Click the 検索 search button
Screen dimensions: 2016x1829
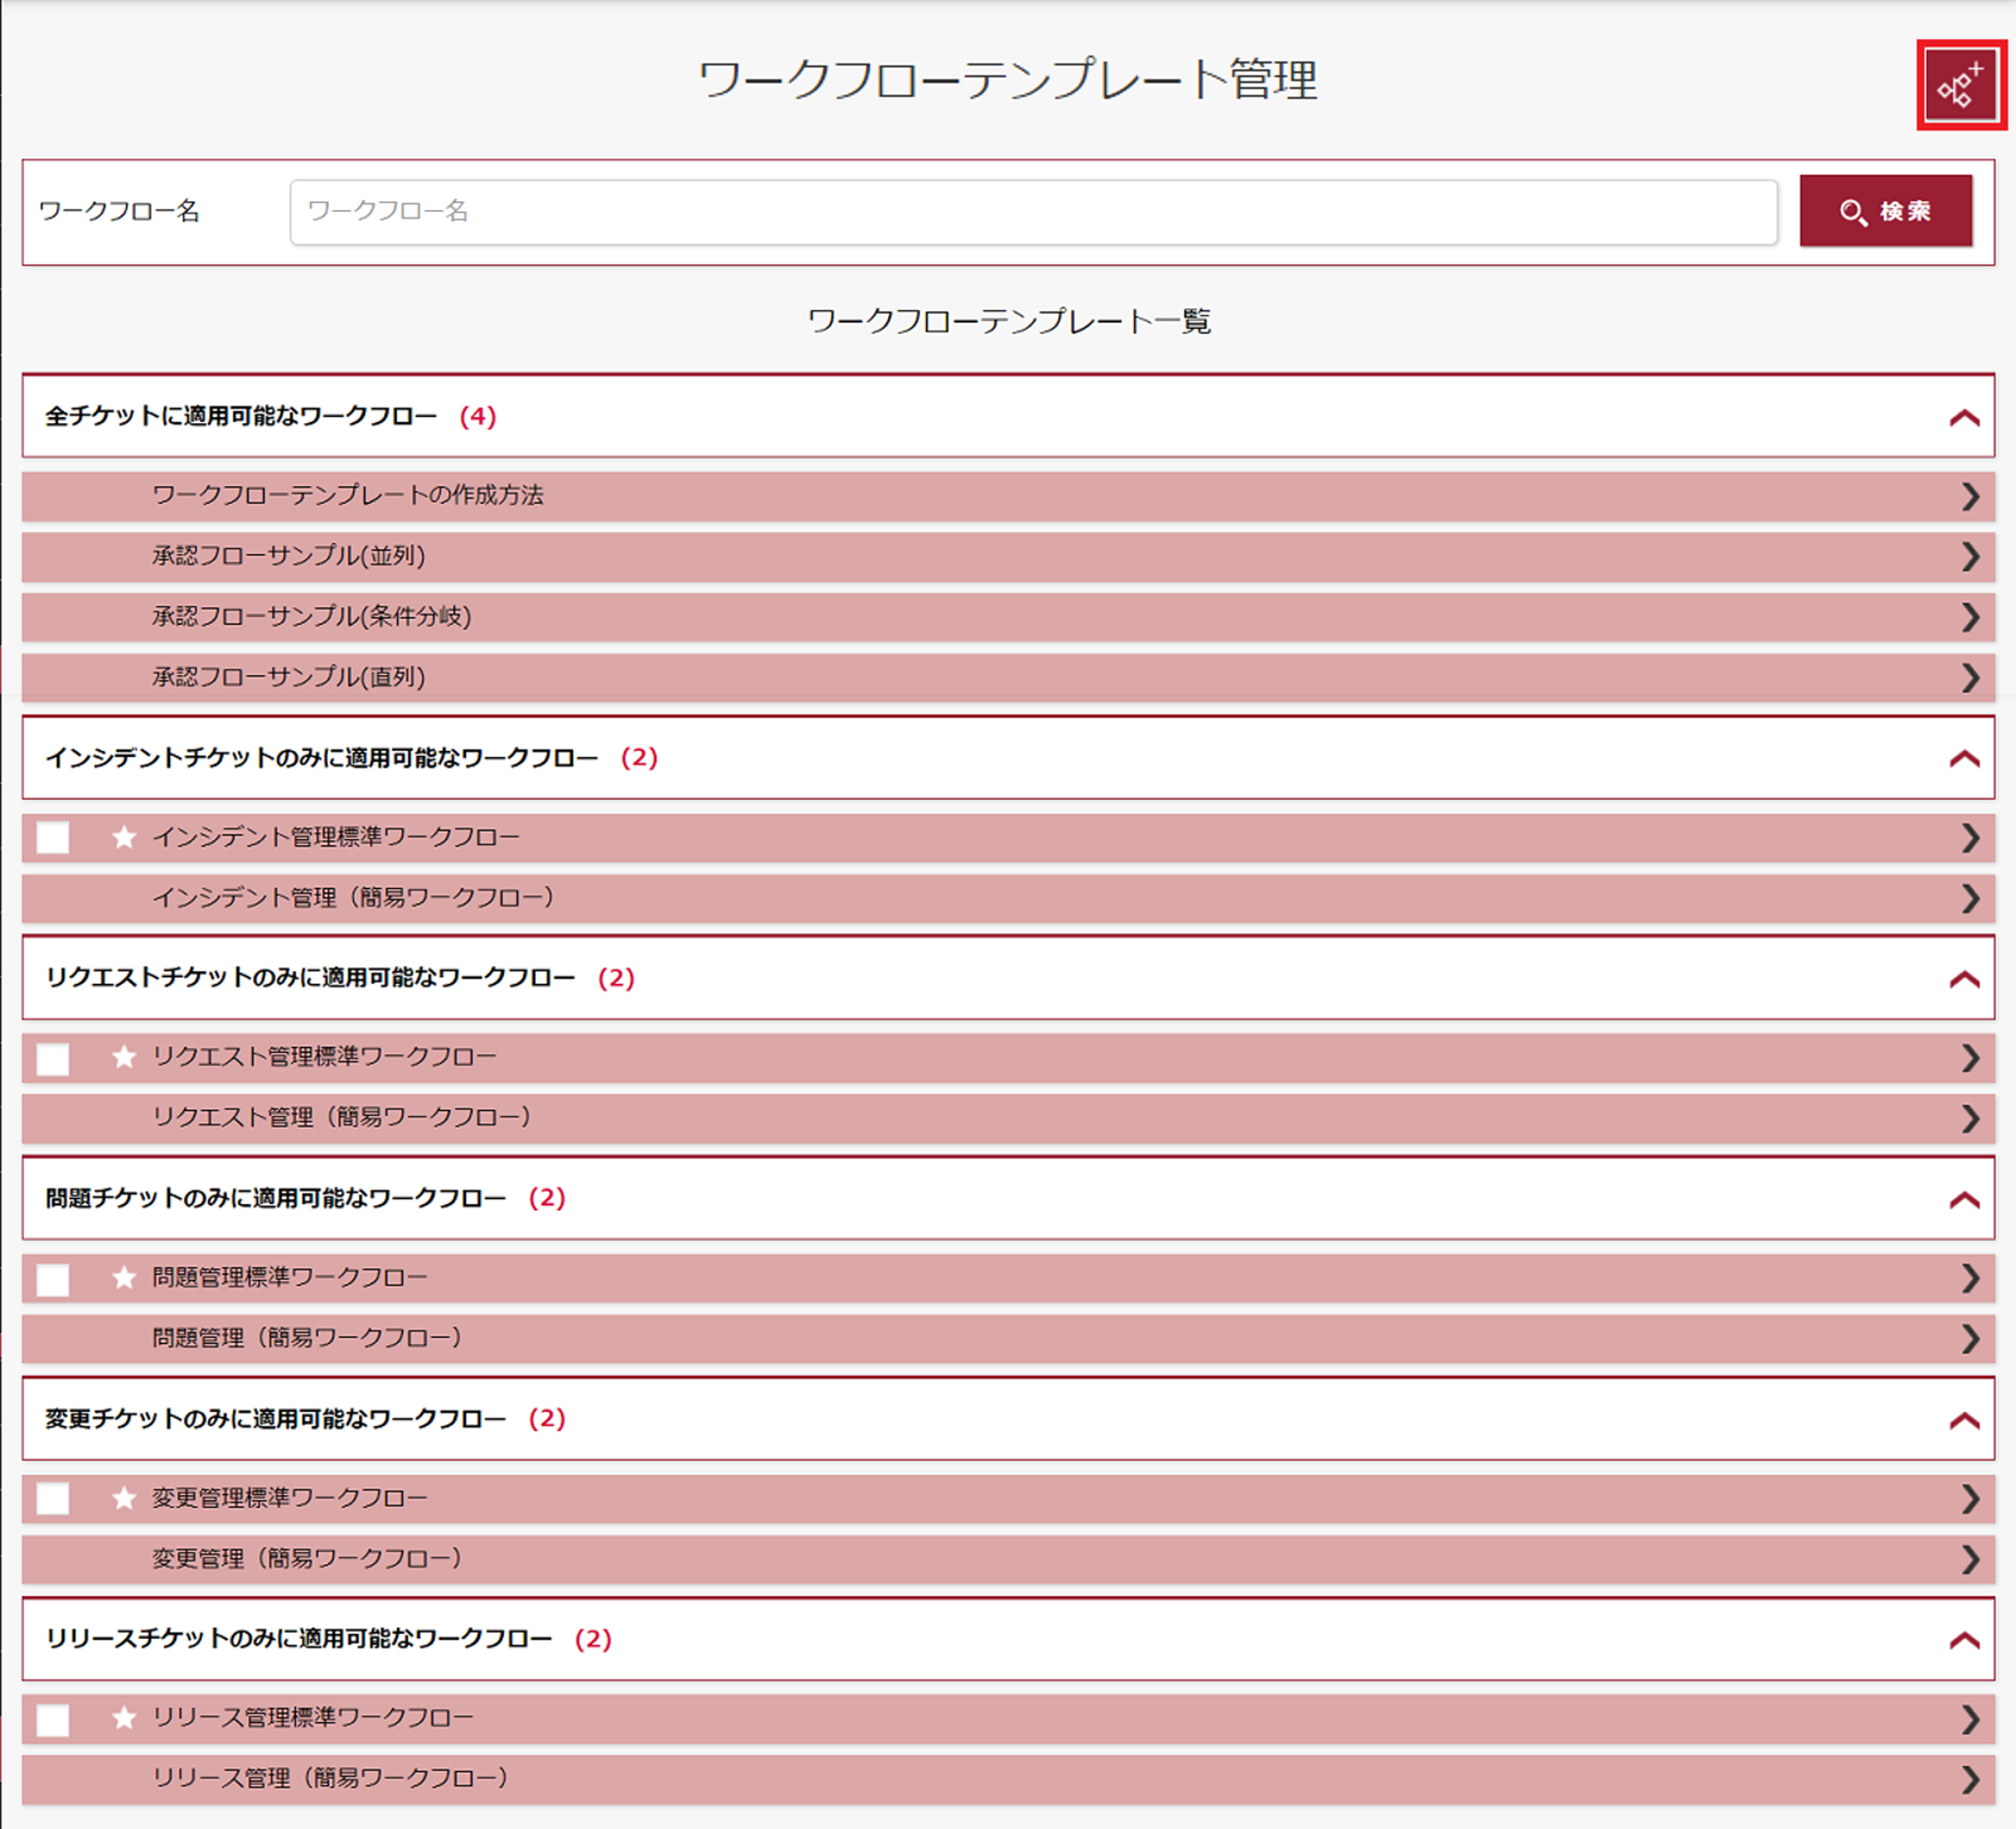[x=1885, y=211]
